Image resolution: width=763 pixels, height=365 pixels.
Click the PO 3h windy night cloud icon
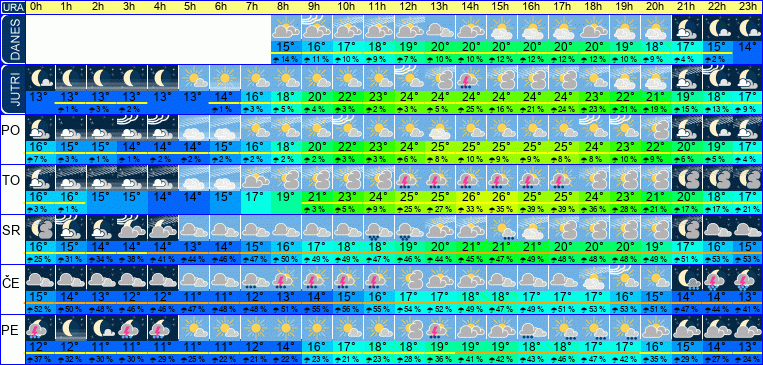132,128
